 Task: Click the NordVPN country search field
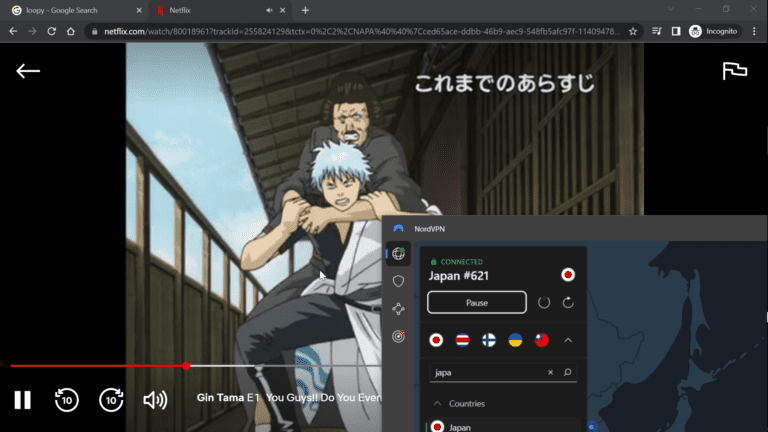485,373
